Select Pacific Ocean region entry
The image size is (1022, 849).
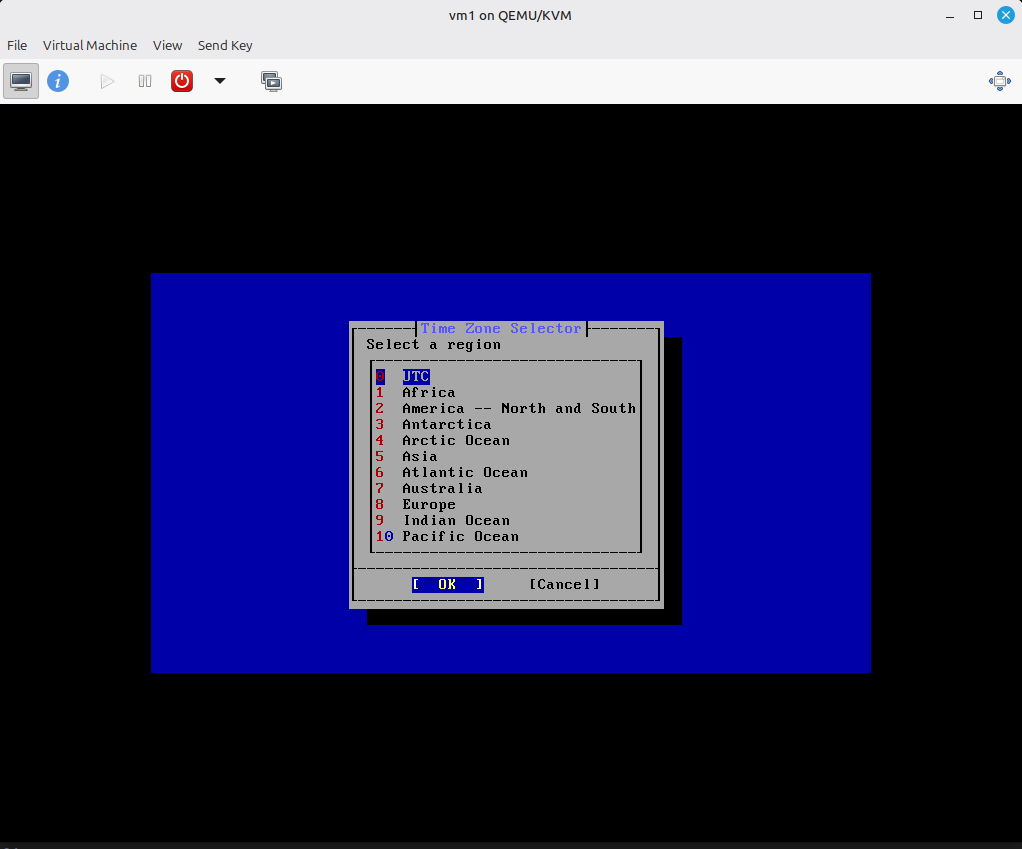click(x=460, y=537)
